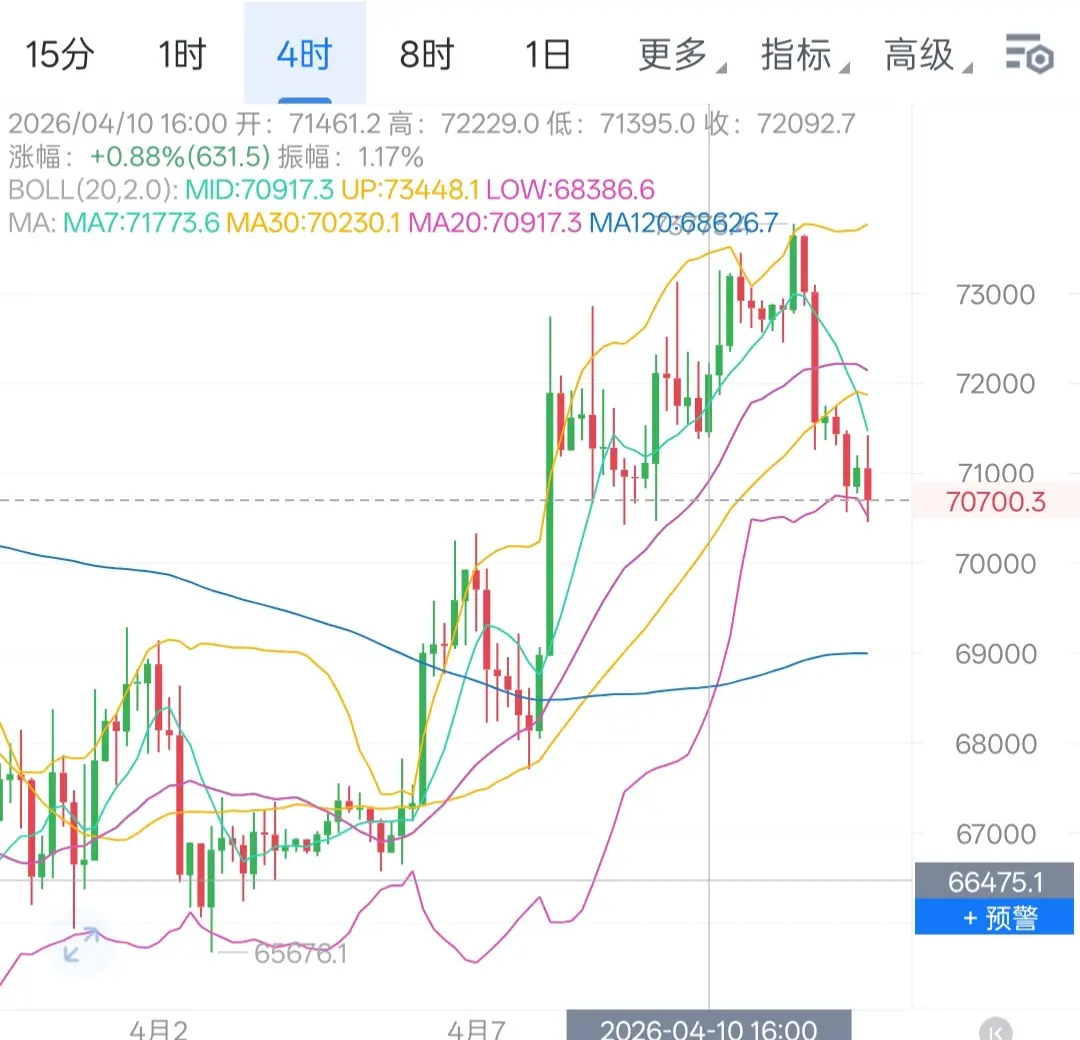The height and width of the screenshot is (1040, 1080).
Task: Switch to the 1日 timeframe
Action: coord(548,54)
